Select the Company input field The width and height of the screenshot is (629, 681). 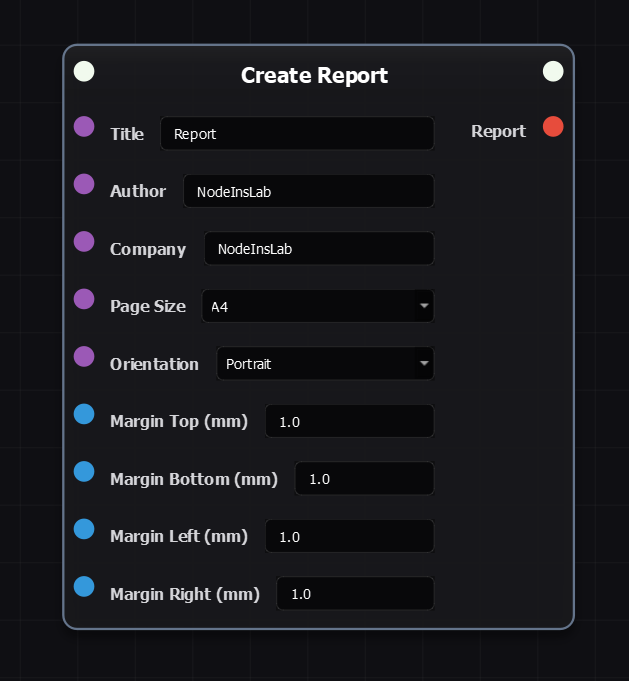point(319,249)
